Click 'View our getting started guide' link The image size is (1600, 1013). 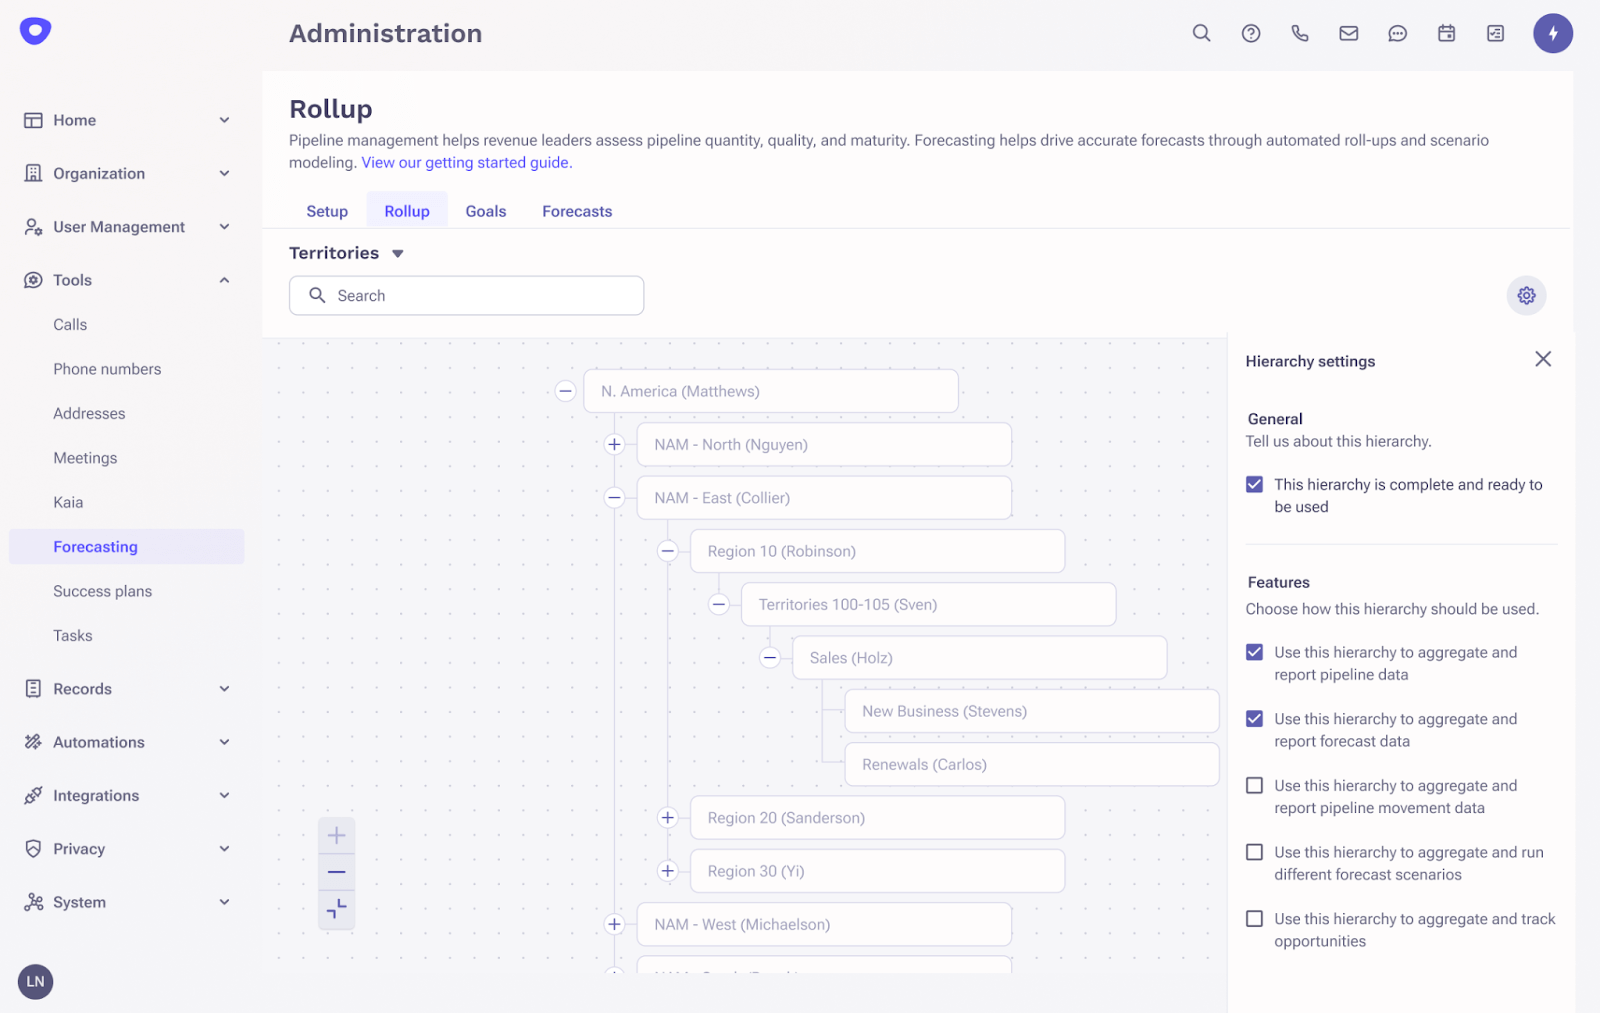pos(464,162)
